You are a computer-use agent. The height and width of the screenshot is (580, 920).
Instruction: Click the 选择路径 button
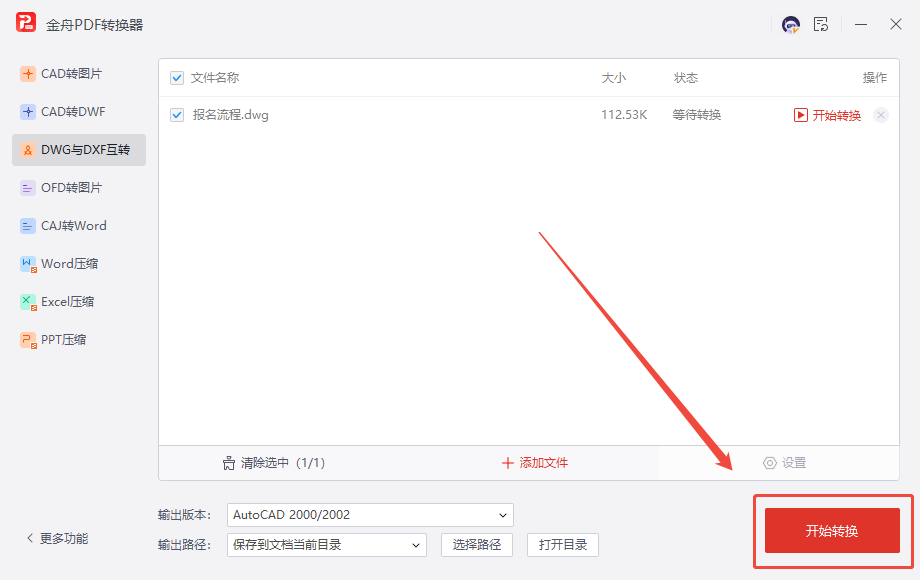point(477,545)
